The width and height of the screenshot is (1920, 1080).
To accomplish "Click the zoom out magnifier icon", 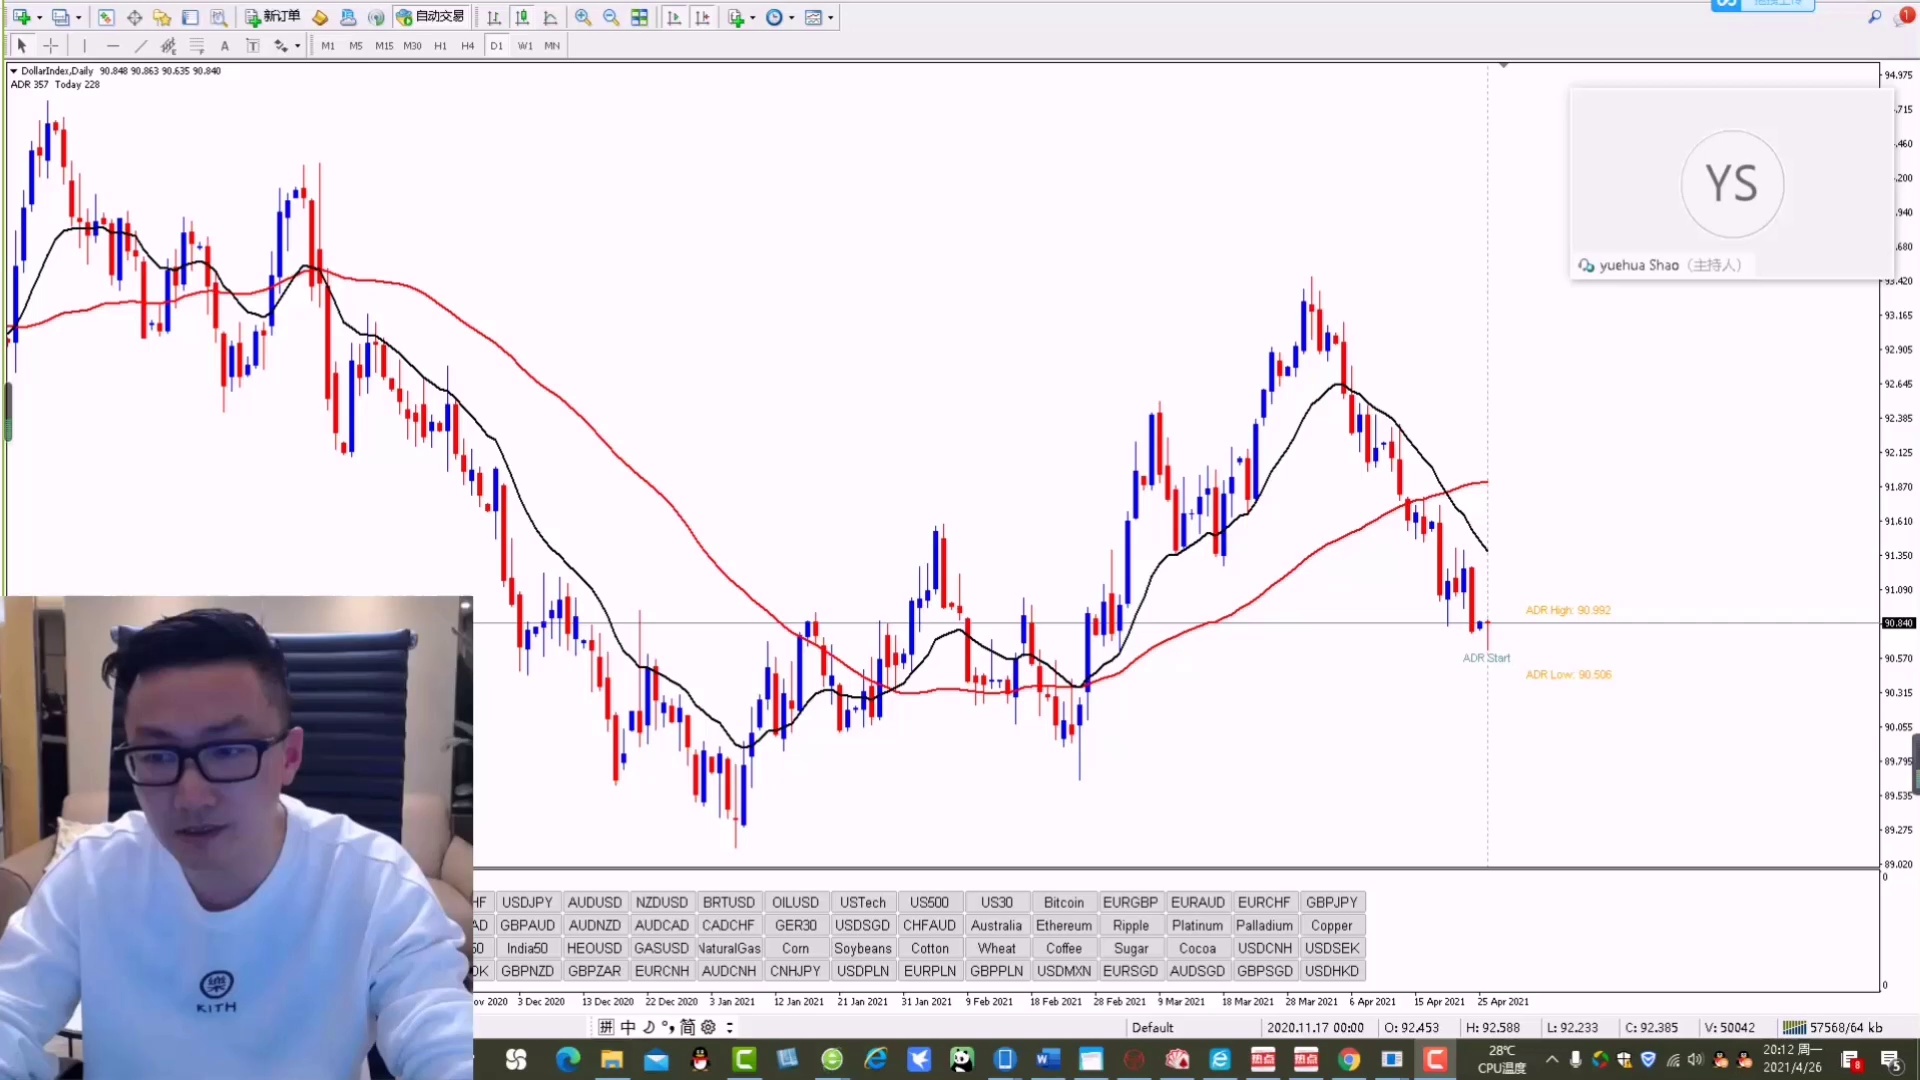I will point(611,17).
